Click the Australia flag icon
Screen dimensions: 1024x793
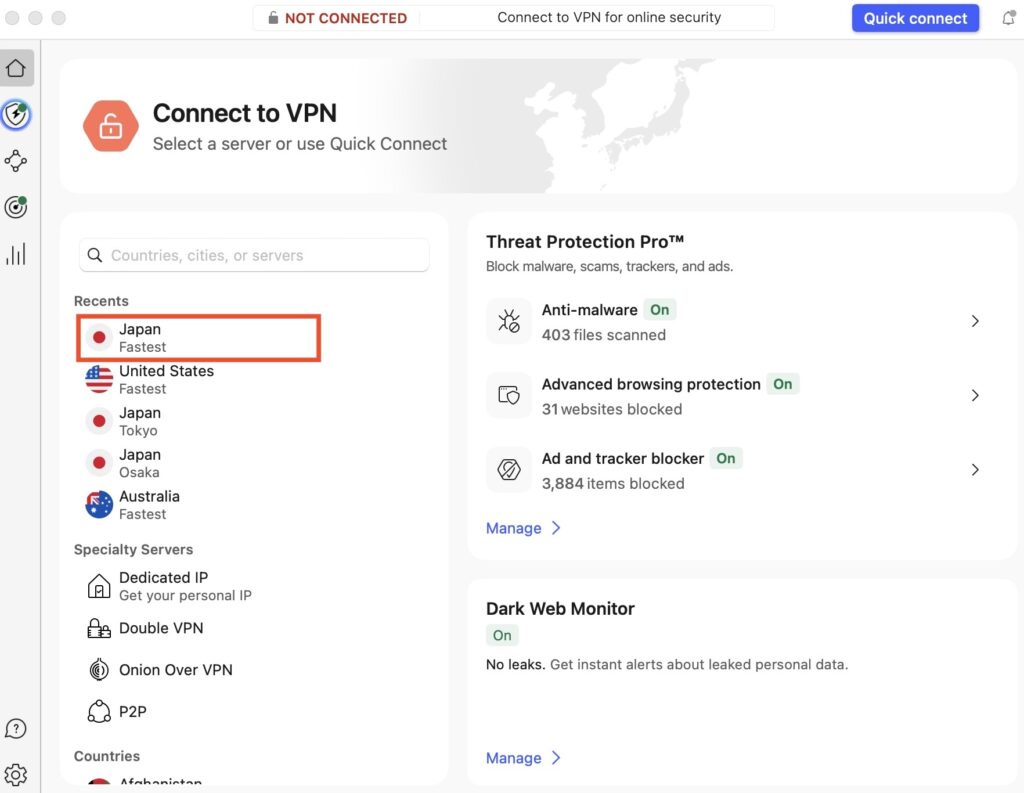click(99, 505)
